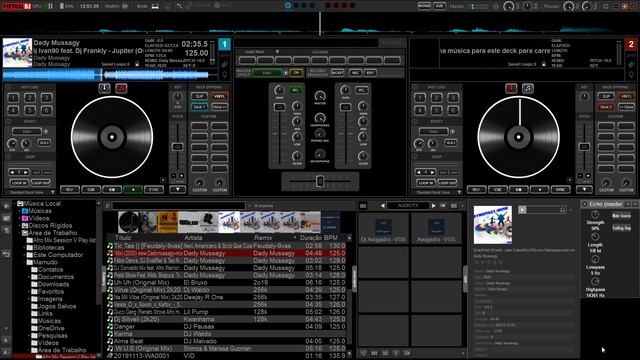Click the saved loops lock icon on deck 1

click(x=137, y=64)
